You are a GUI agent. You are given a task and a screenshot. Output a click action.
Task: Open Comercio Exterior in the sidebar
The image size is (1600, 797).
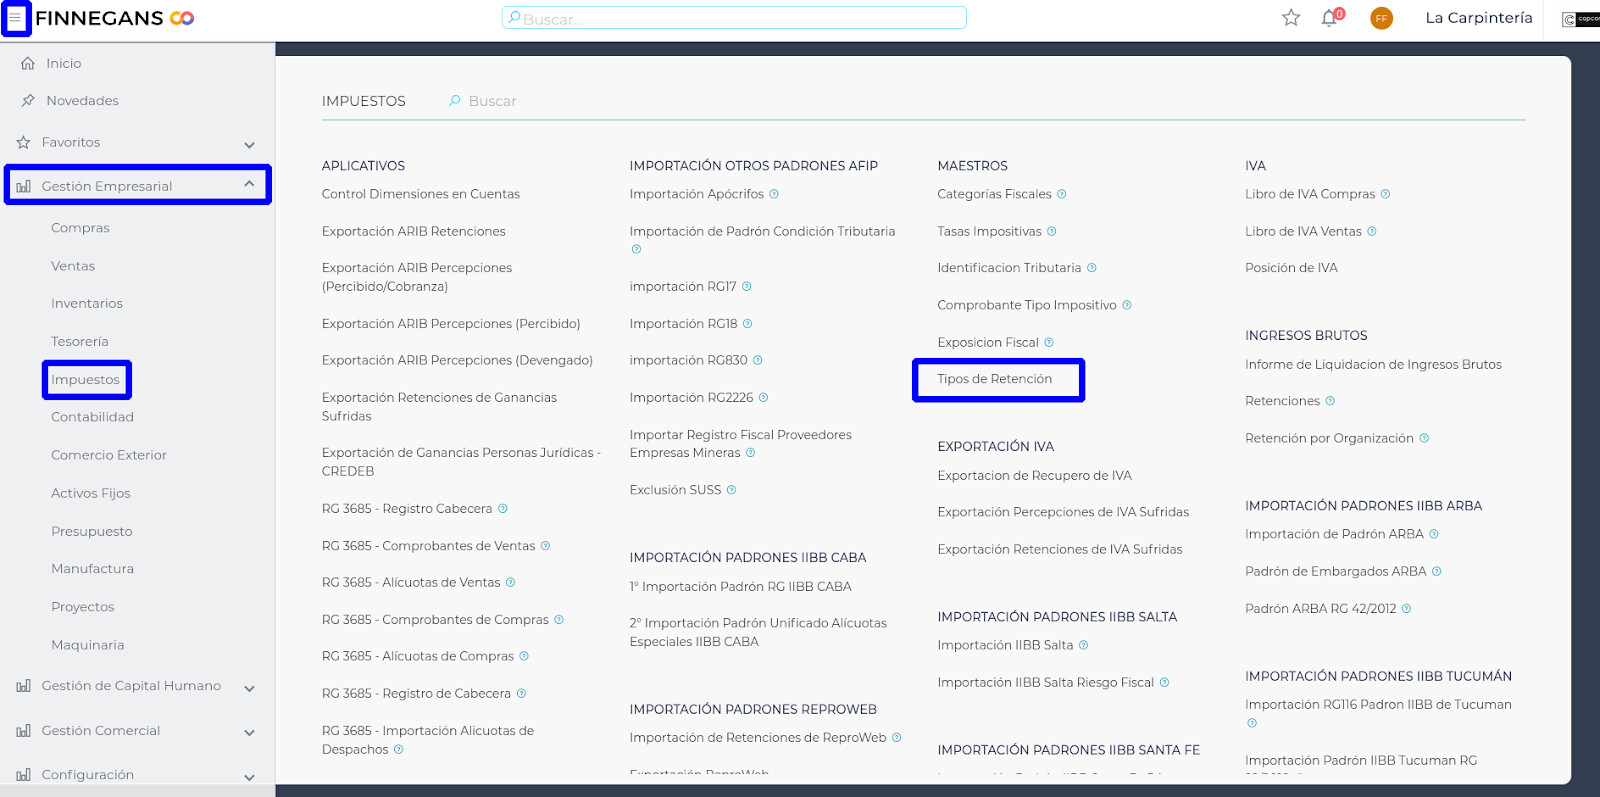(x=109, y=455)
